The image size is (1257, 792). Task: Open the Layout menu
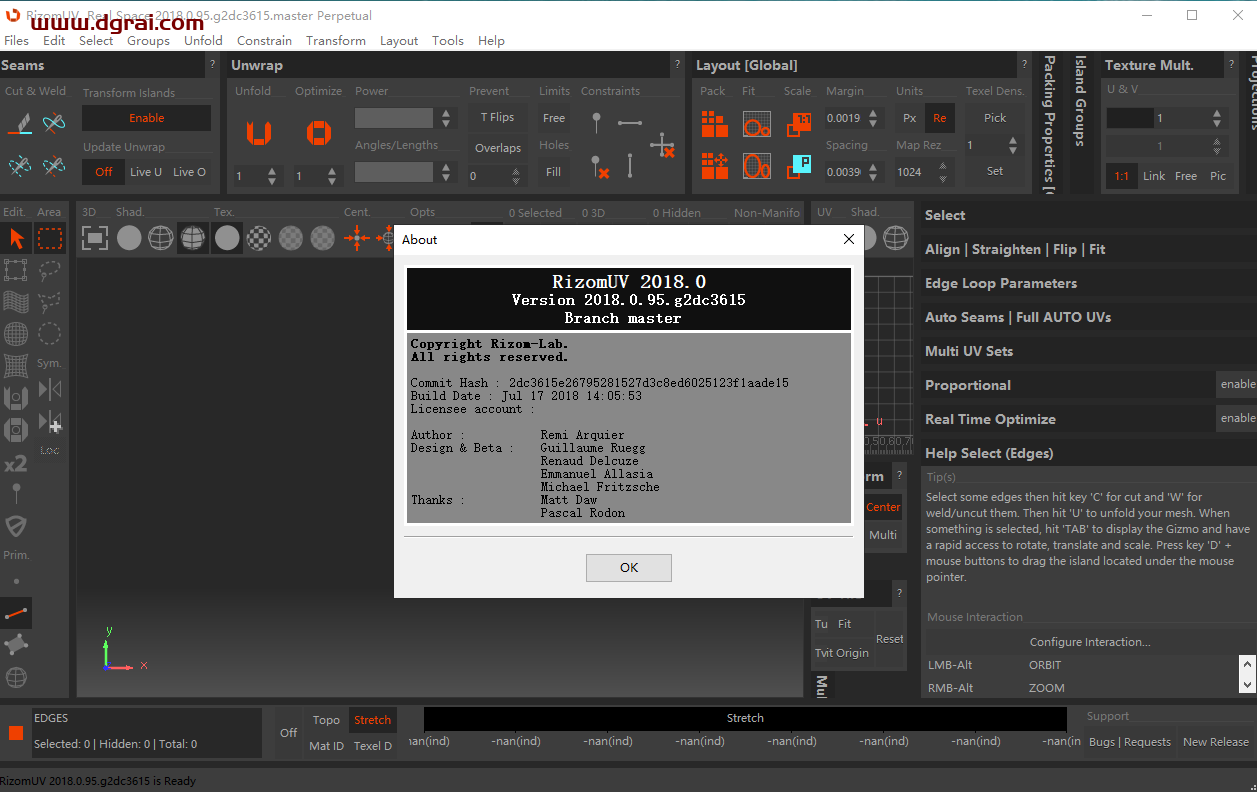pyautogui.click(x=399, y=41)
